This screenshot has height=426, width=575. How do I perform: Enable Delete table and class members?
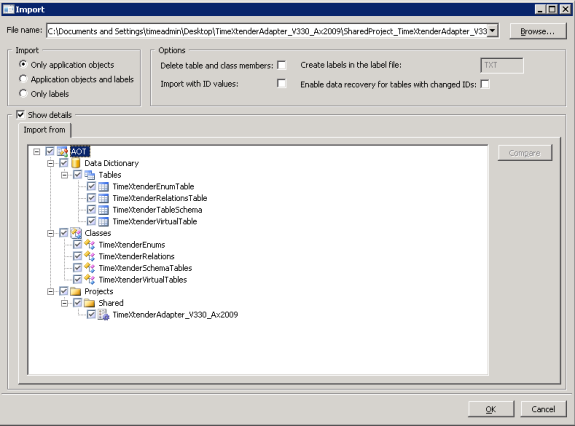(x=282, y=65)
